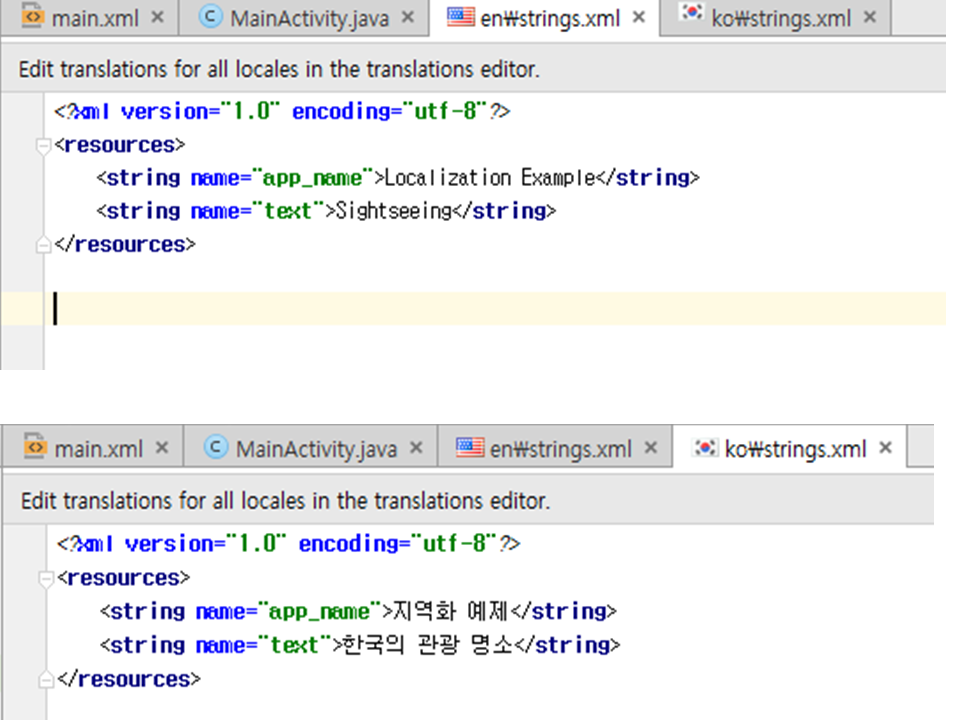Screen dimensions: 960x720
Task: Close the main.xml tab in upper editor
Action: [x=158, y=18]
